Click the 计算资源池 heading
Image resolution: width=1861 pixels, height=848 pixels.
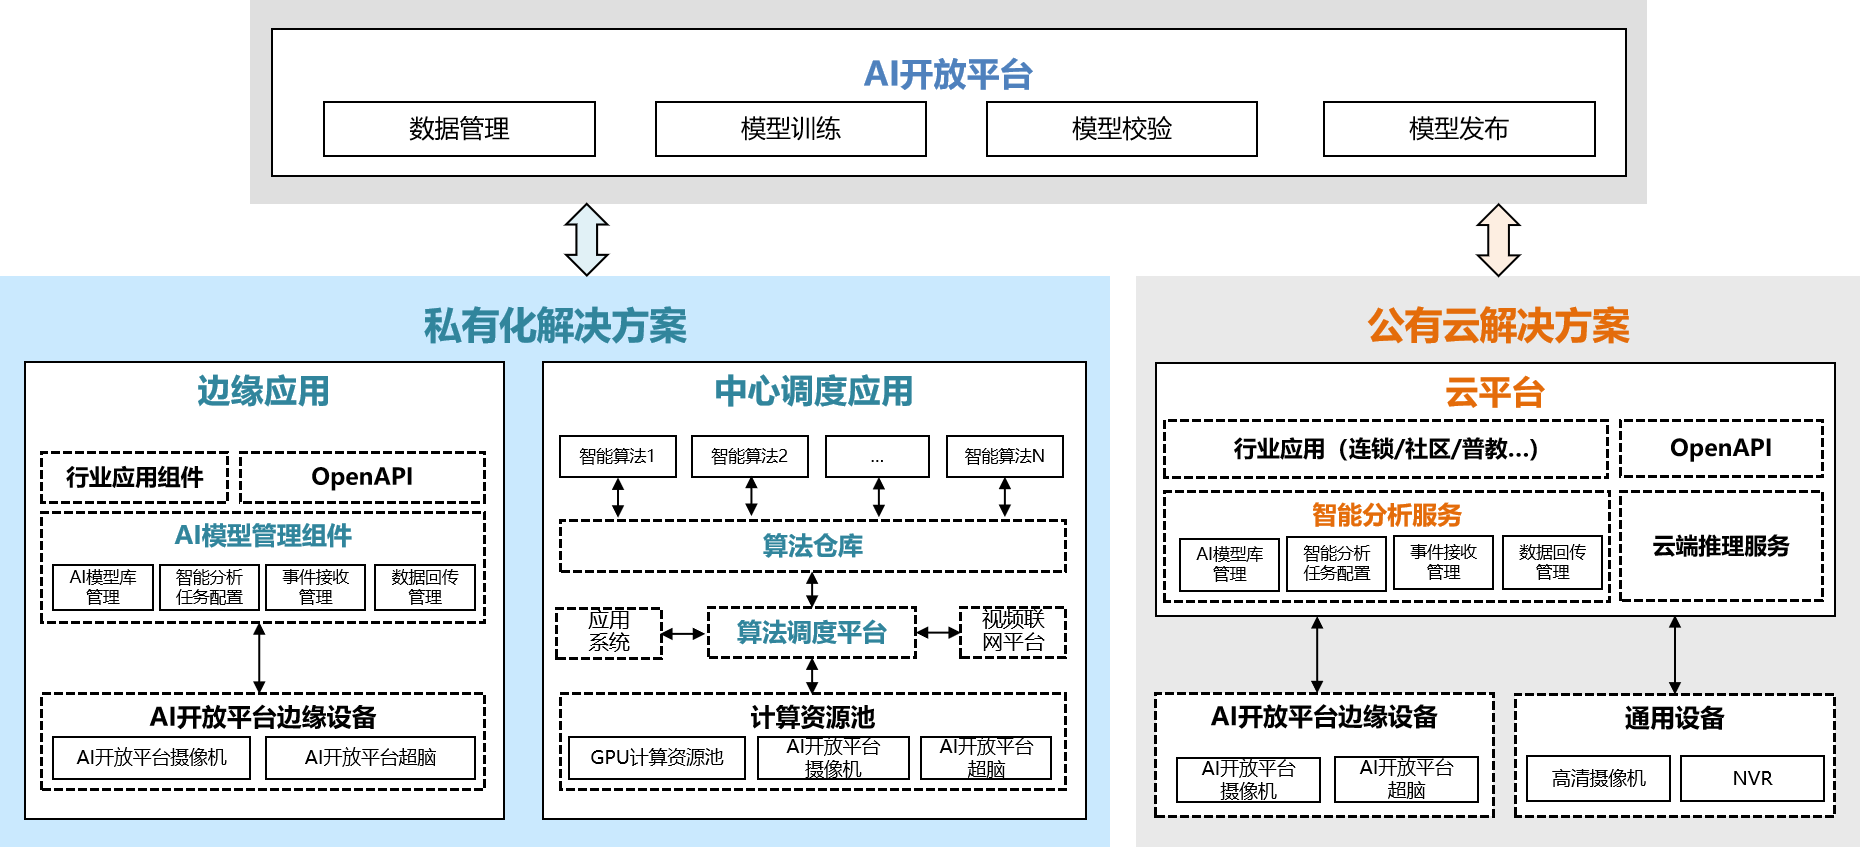(x=813, y=717)
